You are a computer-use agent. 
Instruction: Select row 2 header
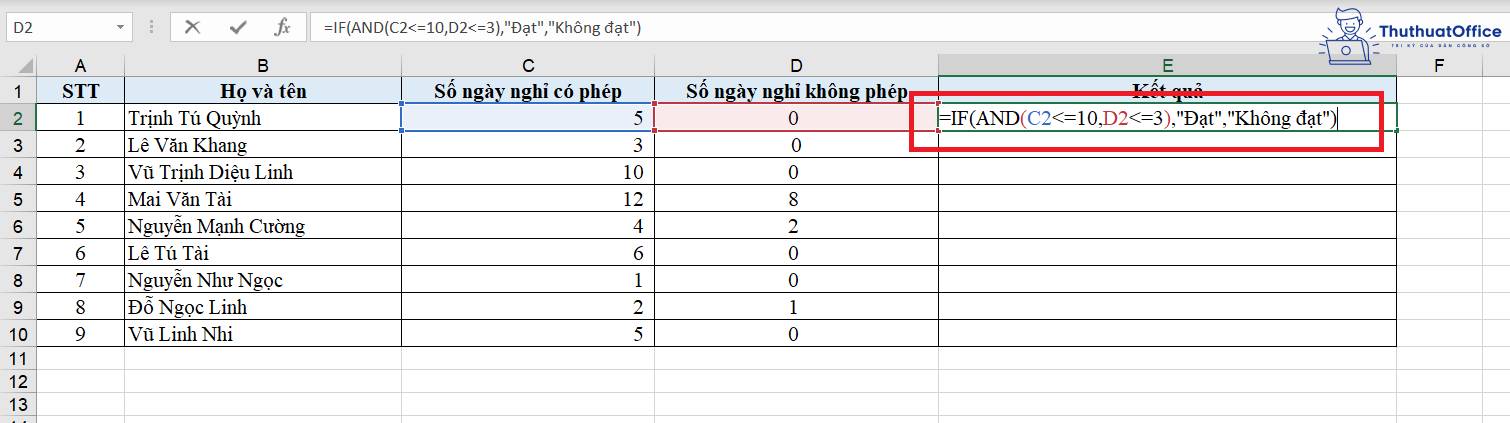(18, 118)
